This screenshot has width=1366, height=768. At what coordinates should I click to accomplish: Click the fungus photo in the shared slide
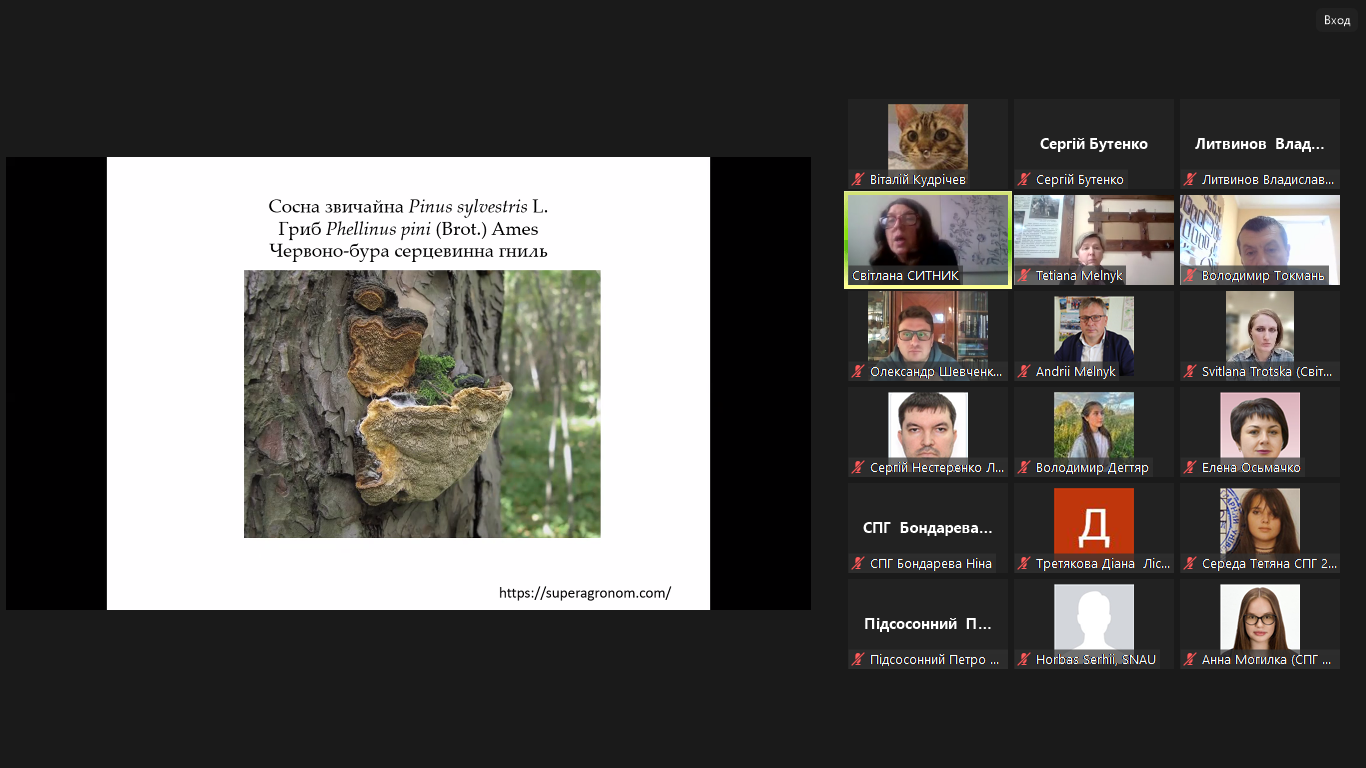coord(422,404)
